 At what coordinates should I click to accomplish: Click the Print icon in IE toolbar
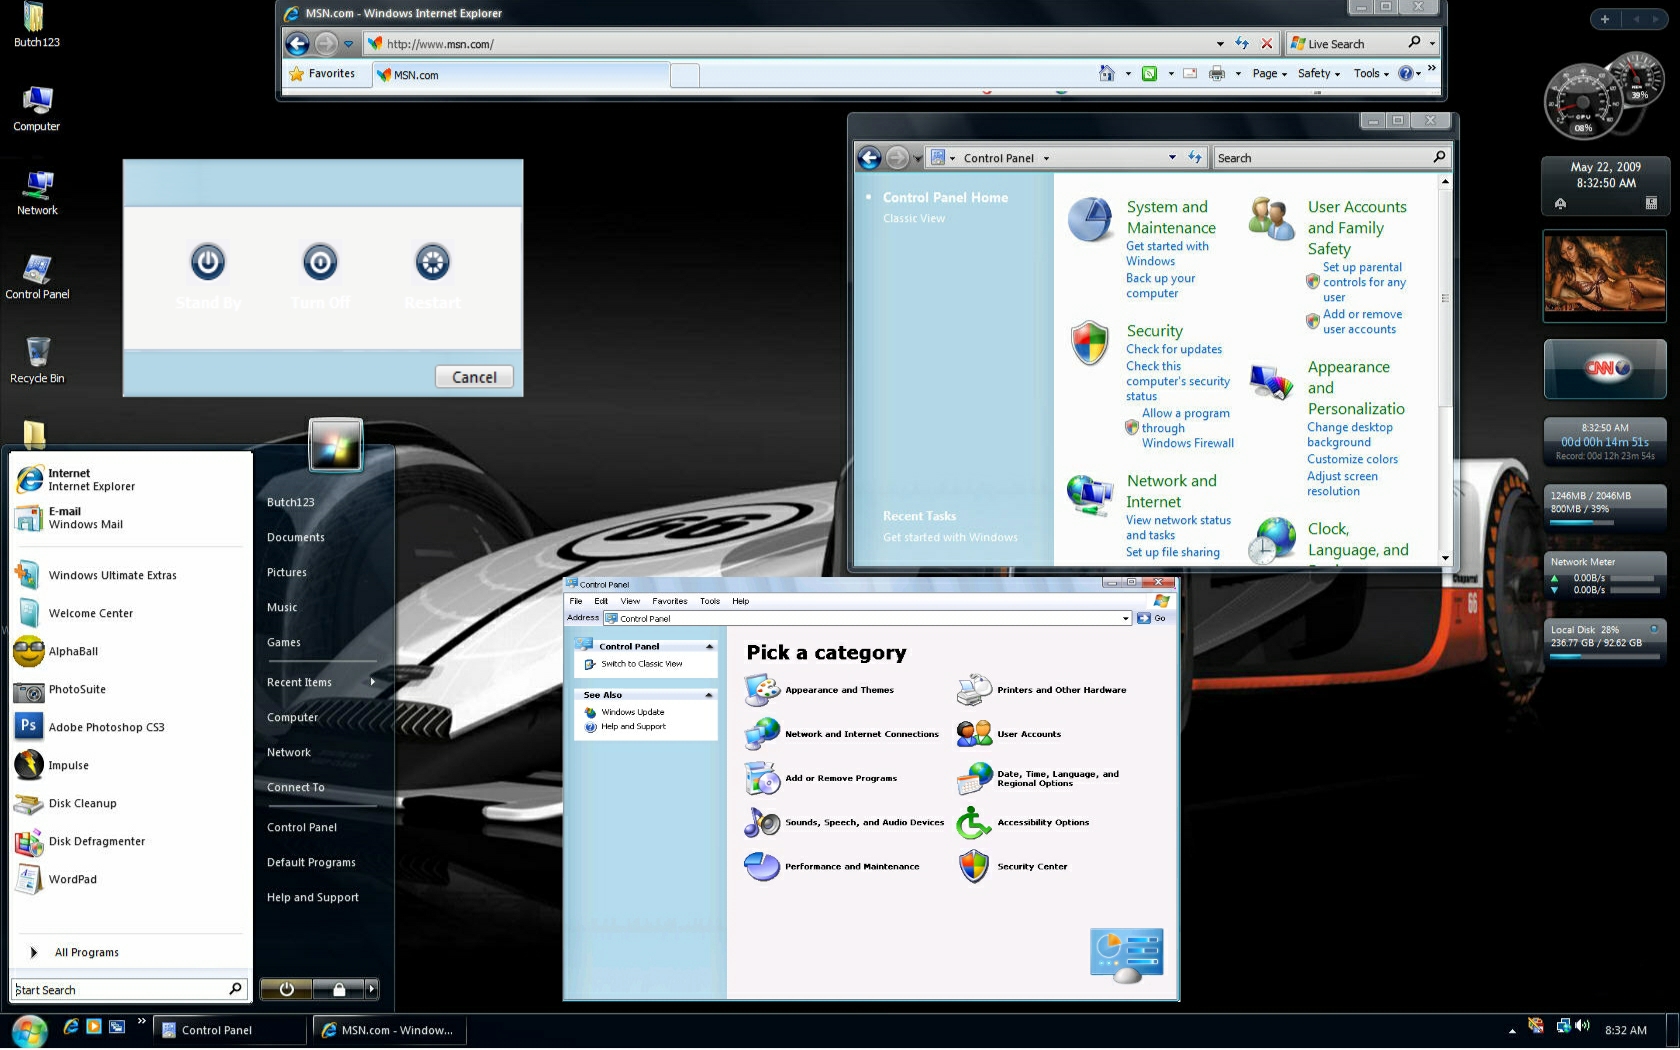(1217, 73)
